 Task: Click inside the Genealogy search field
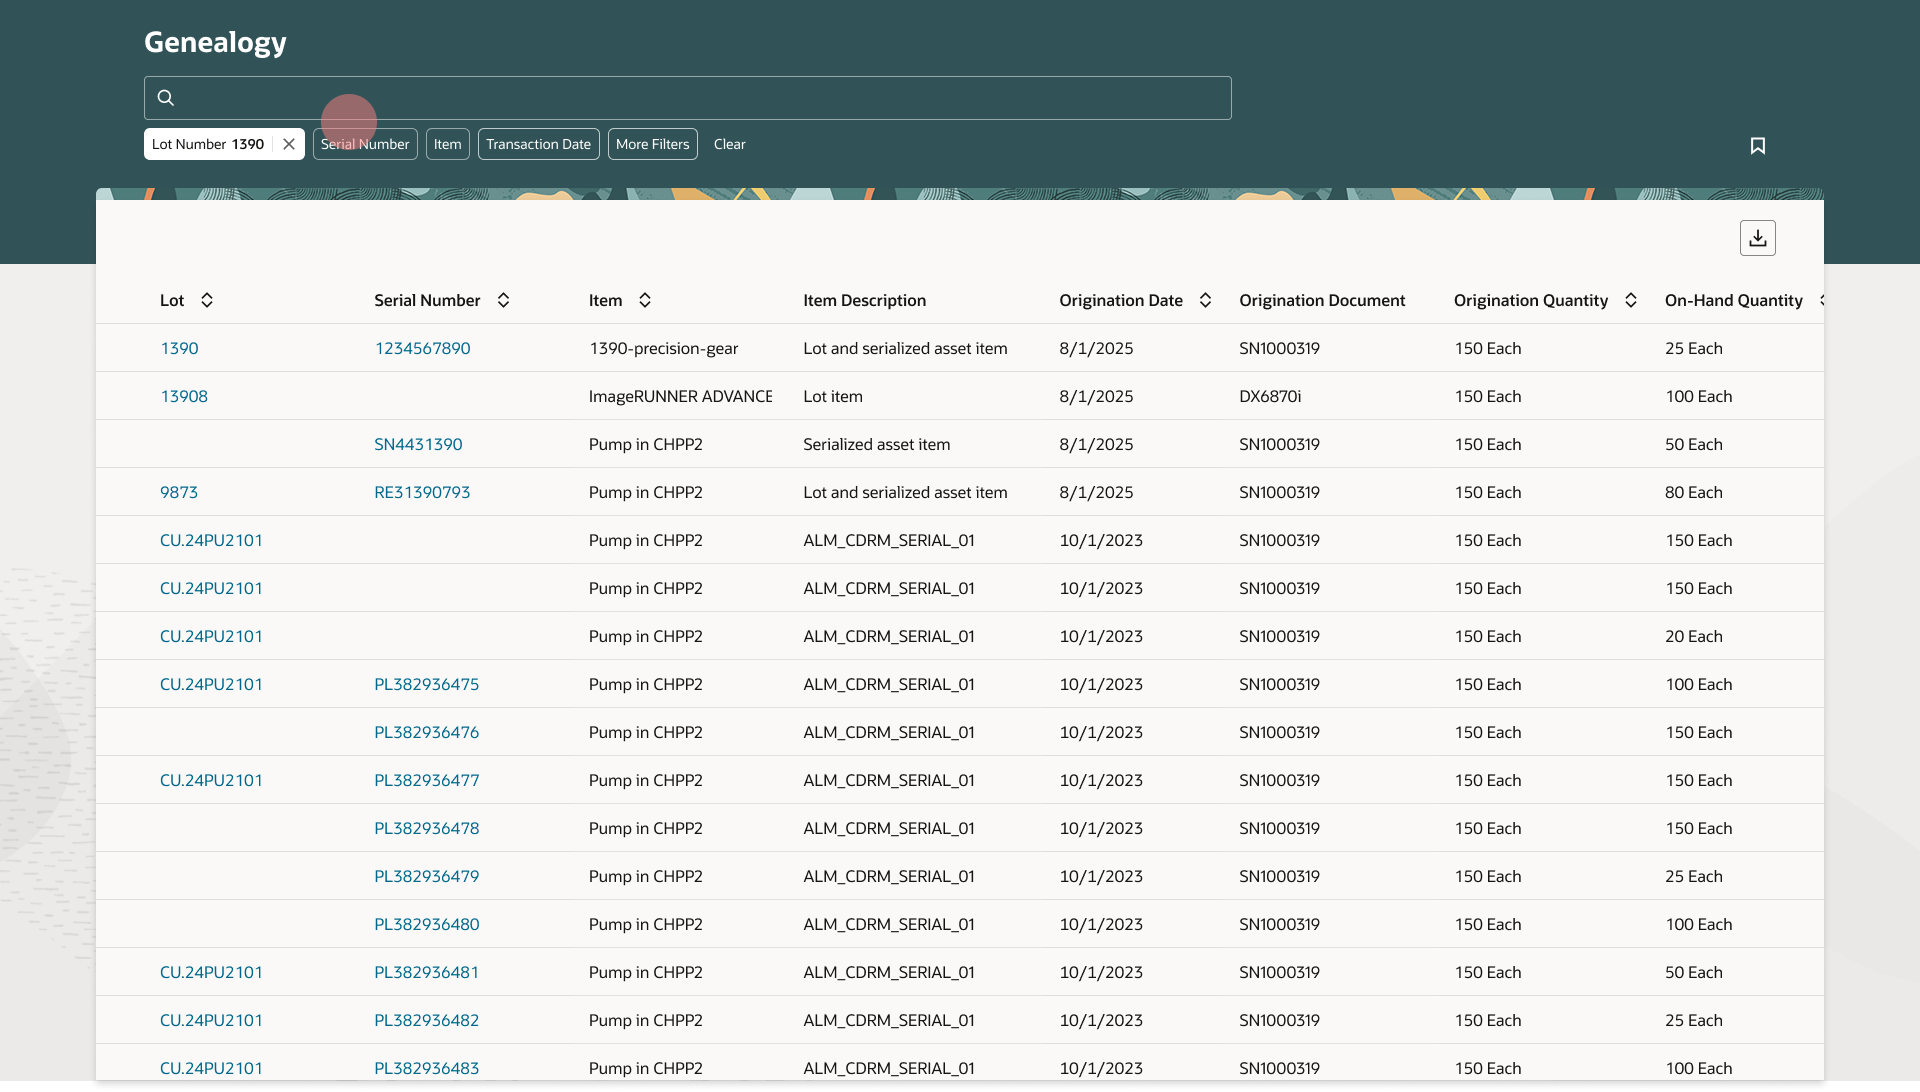click(700, 98)
